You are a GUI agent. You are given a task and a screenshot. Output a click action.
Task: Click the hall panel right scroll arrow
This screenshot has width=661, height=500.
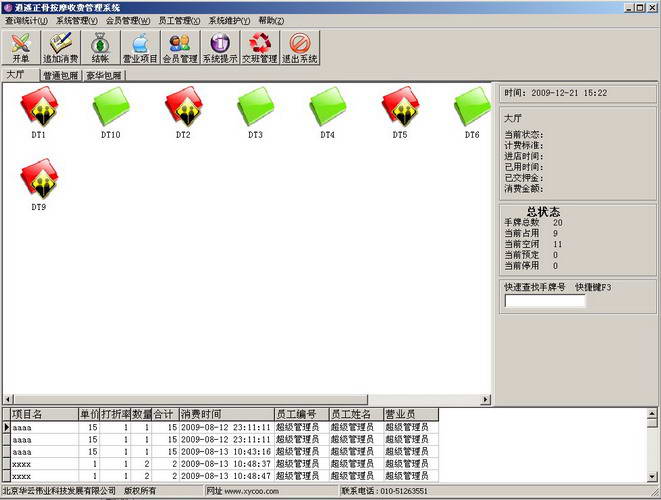coord(486,399)
